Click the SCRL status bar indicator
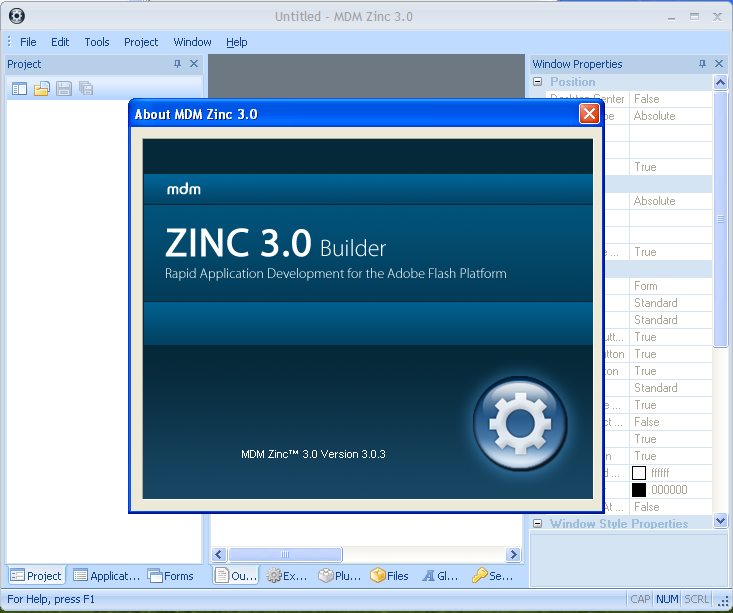The image size is (733, 613). 697,599
